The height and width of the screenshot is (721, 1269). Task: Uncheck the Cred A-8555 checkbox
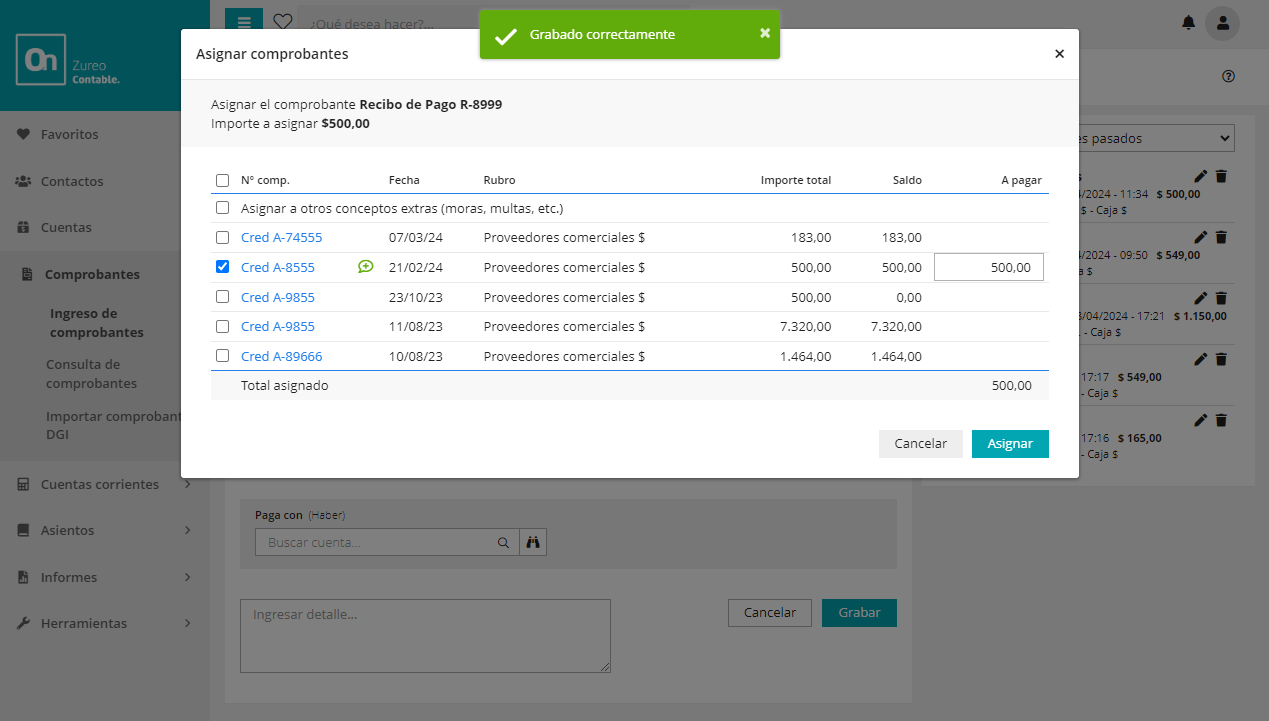[x=222, y=267]
